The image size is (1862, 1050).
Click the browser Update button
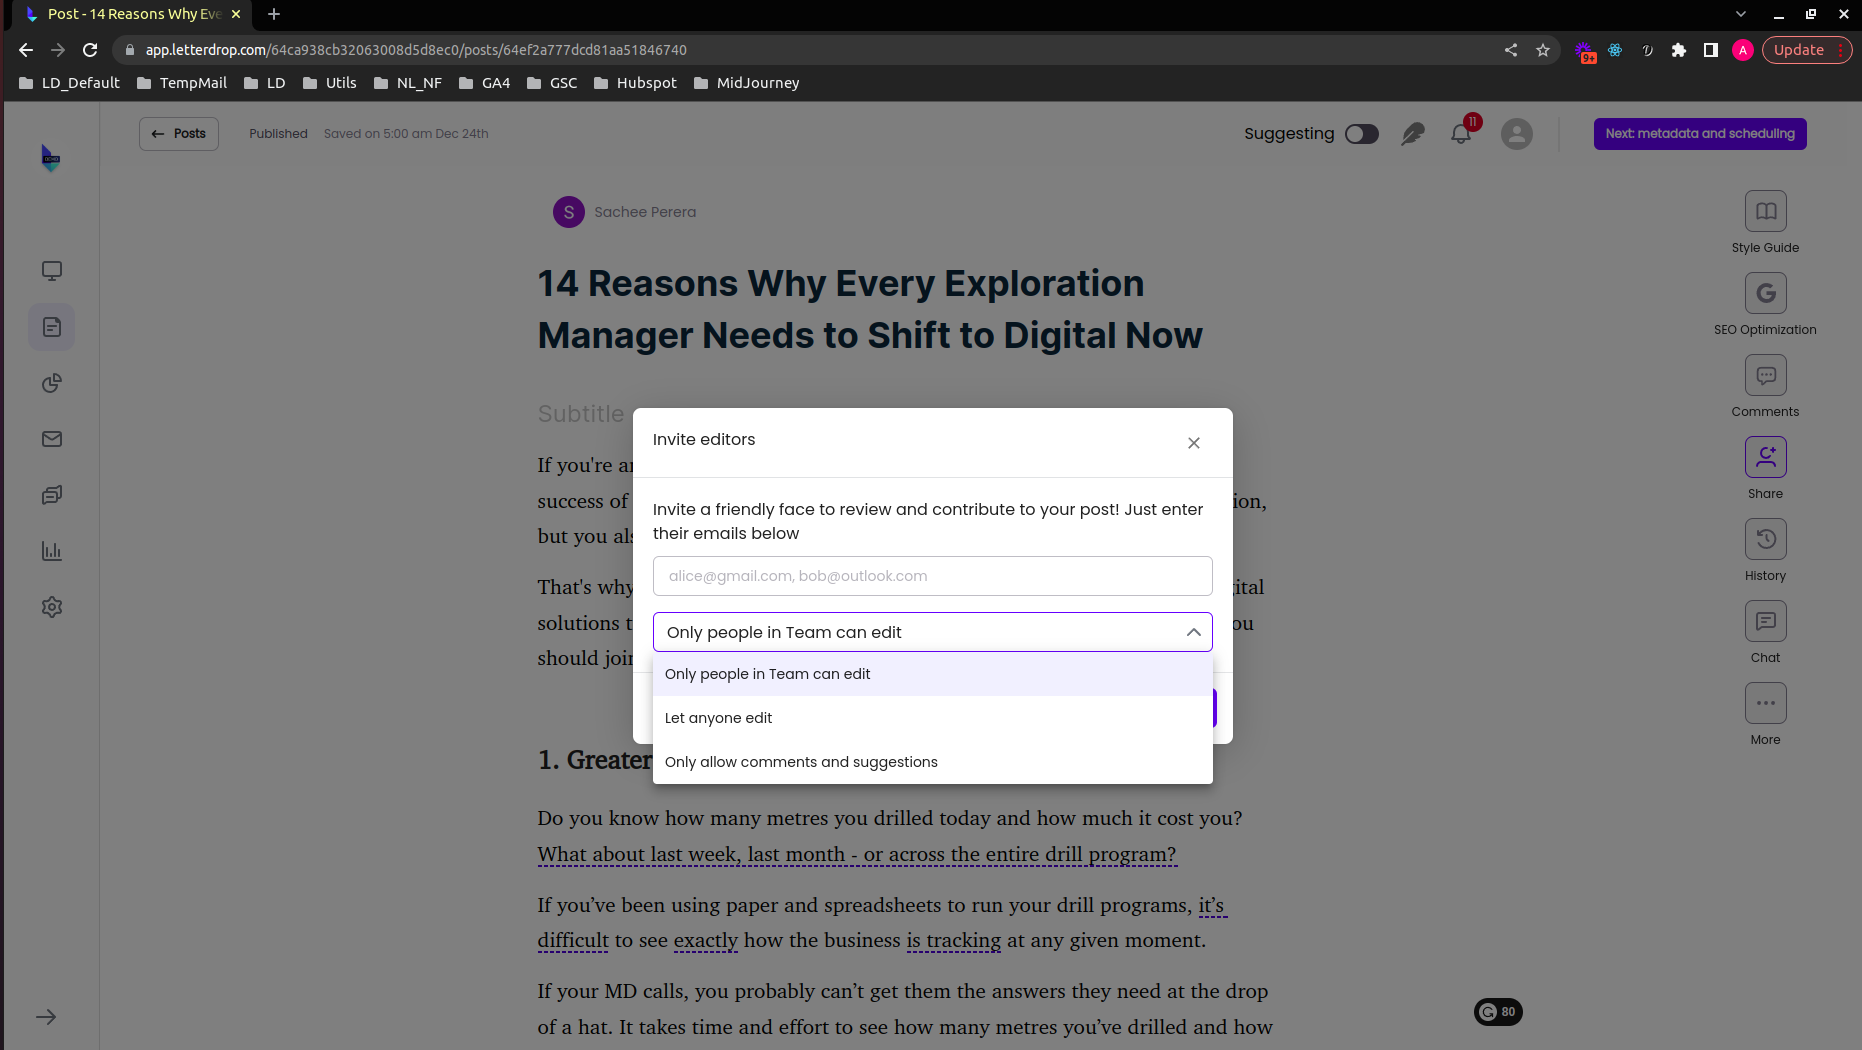click(1807, 50)
